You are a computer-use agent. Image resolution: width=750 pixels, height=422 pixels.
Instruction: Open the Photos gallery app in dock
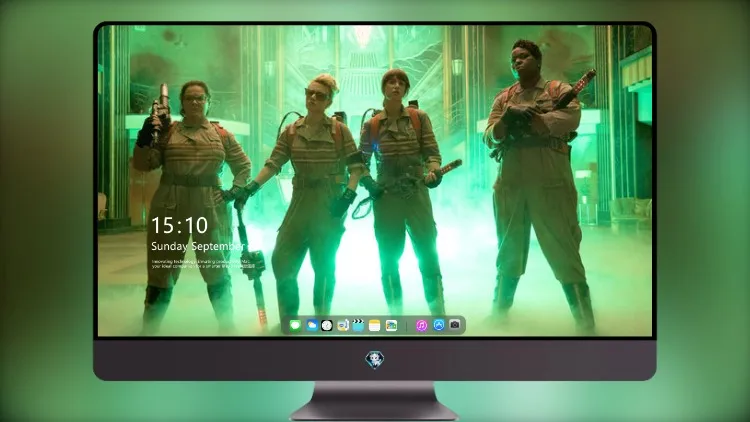(x=391, y=326)
